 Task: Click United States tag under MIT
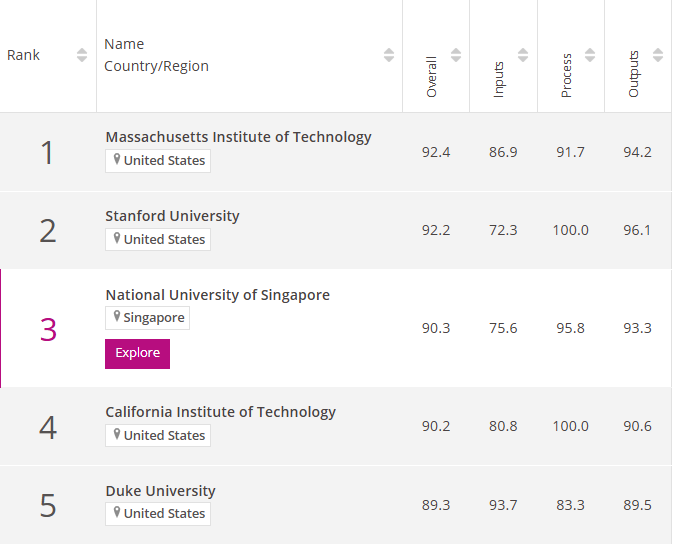[158, 160]
